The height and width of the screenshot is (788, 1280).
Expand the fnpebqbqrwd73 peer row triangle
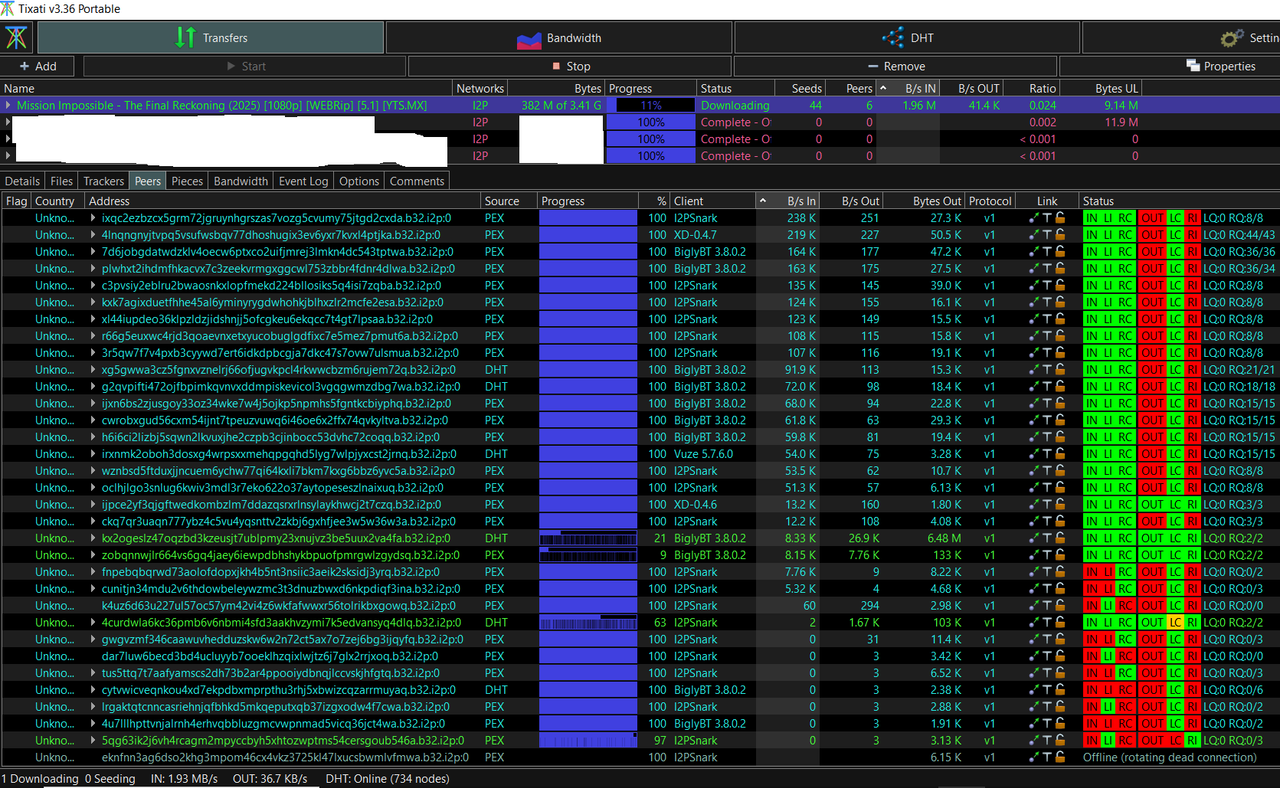click(93, 572)
